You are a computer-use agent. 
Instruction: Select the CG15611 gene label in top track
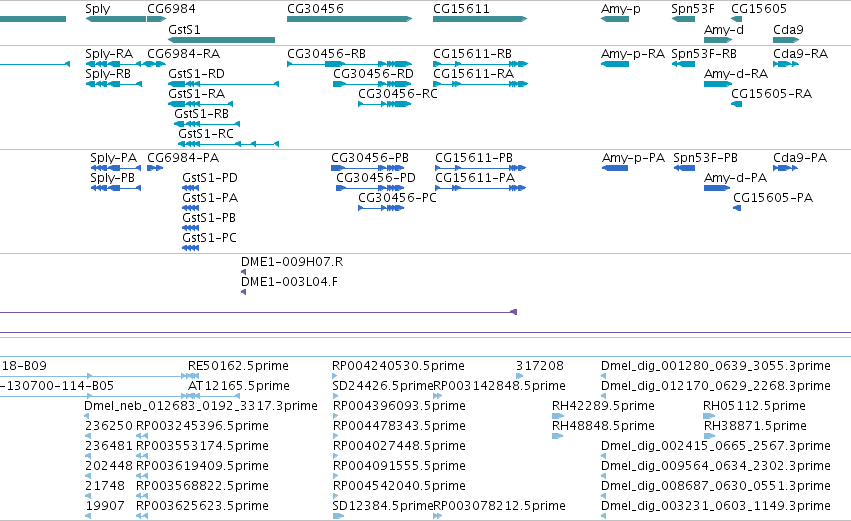(x=461, y=9)
